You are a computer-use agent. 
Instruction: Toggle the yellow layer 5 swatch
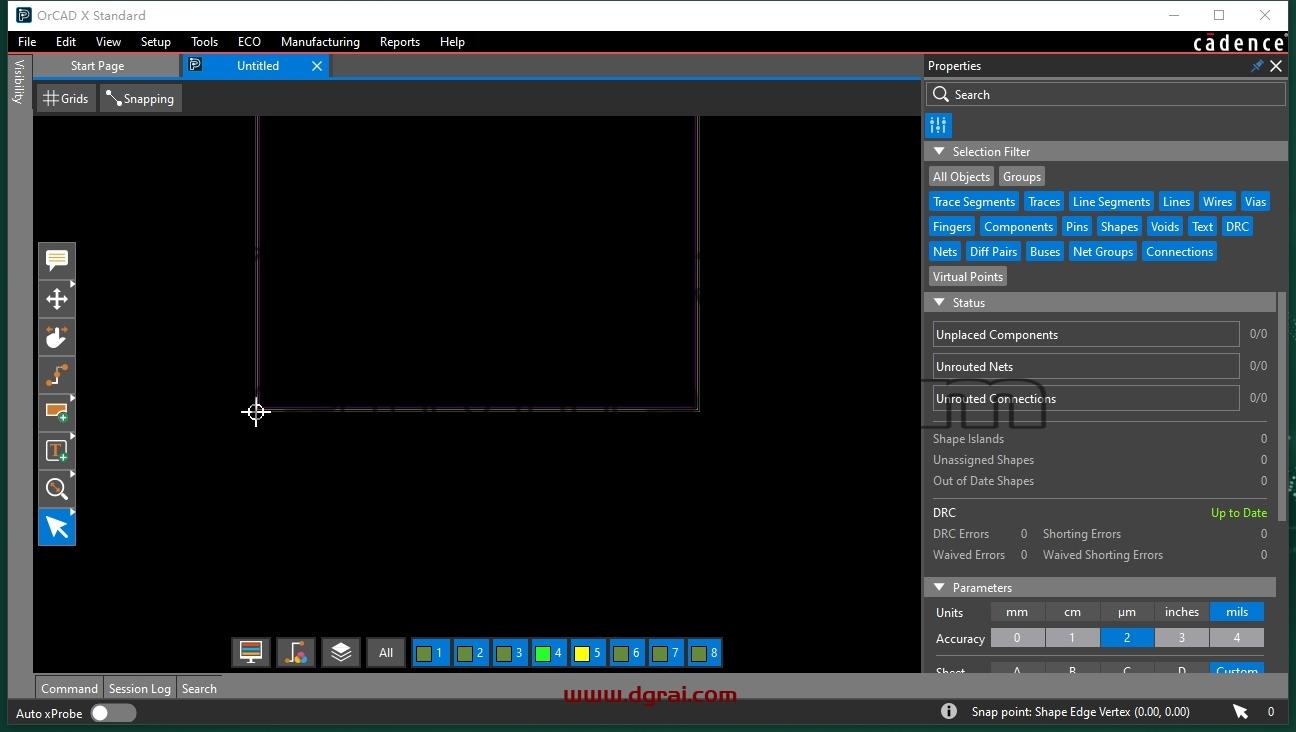point(588,653)
